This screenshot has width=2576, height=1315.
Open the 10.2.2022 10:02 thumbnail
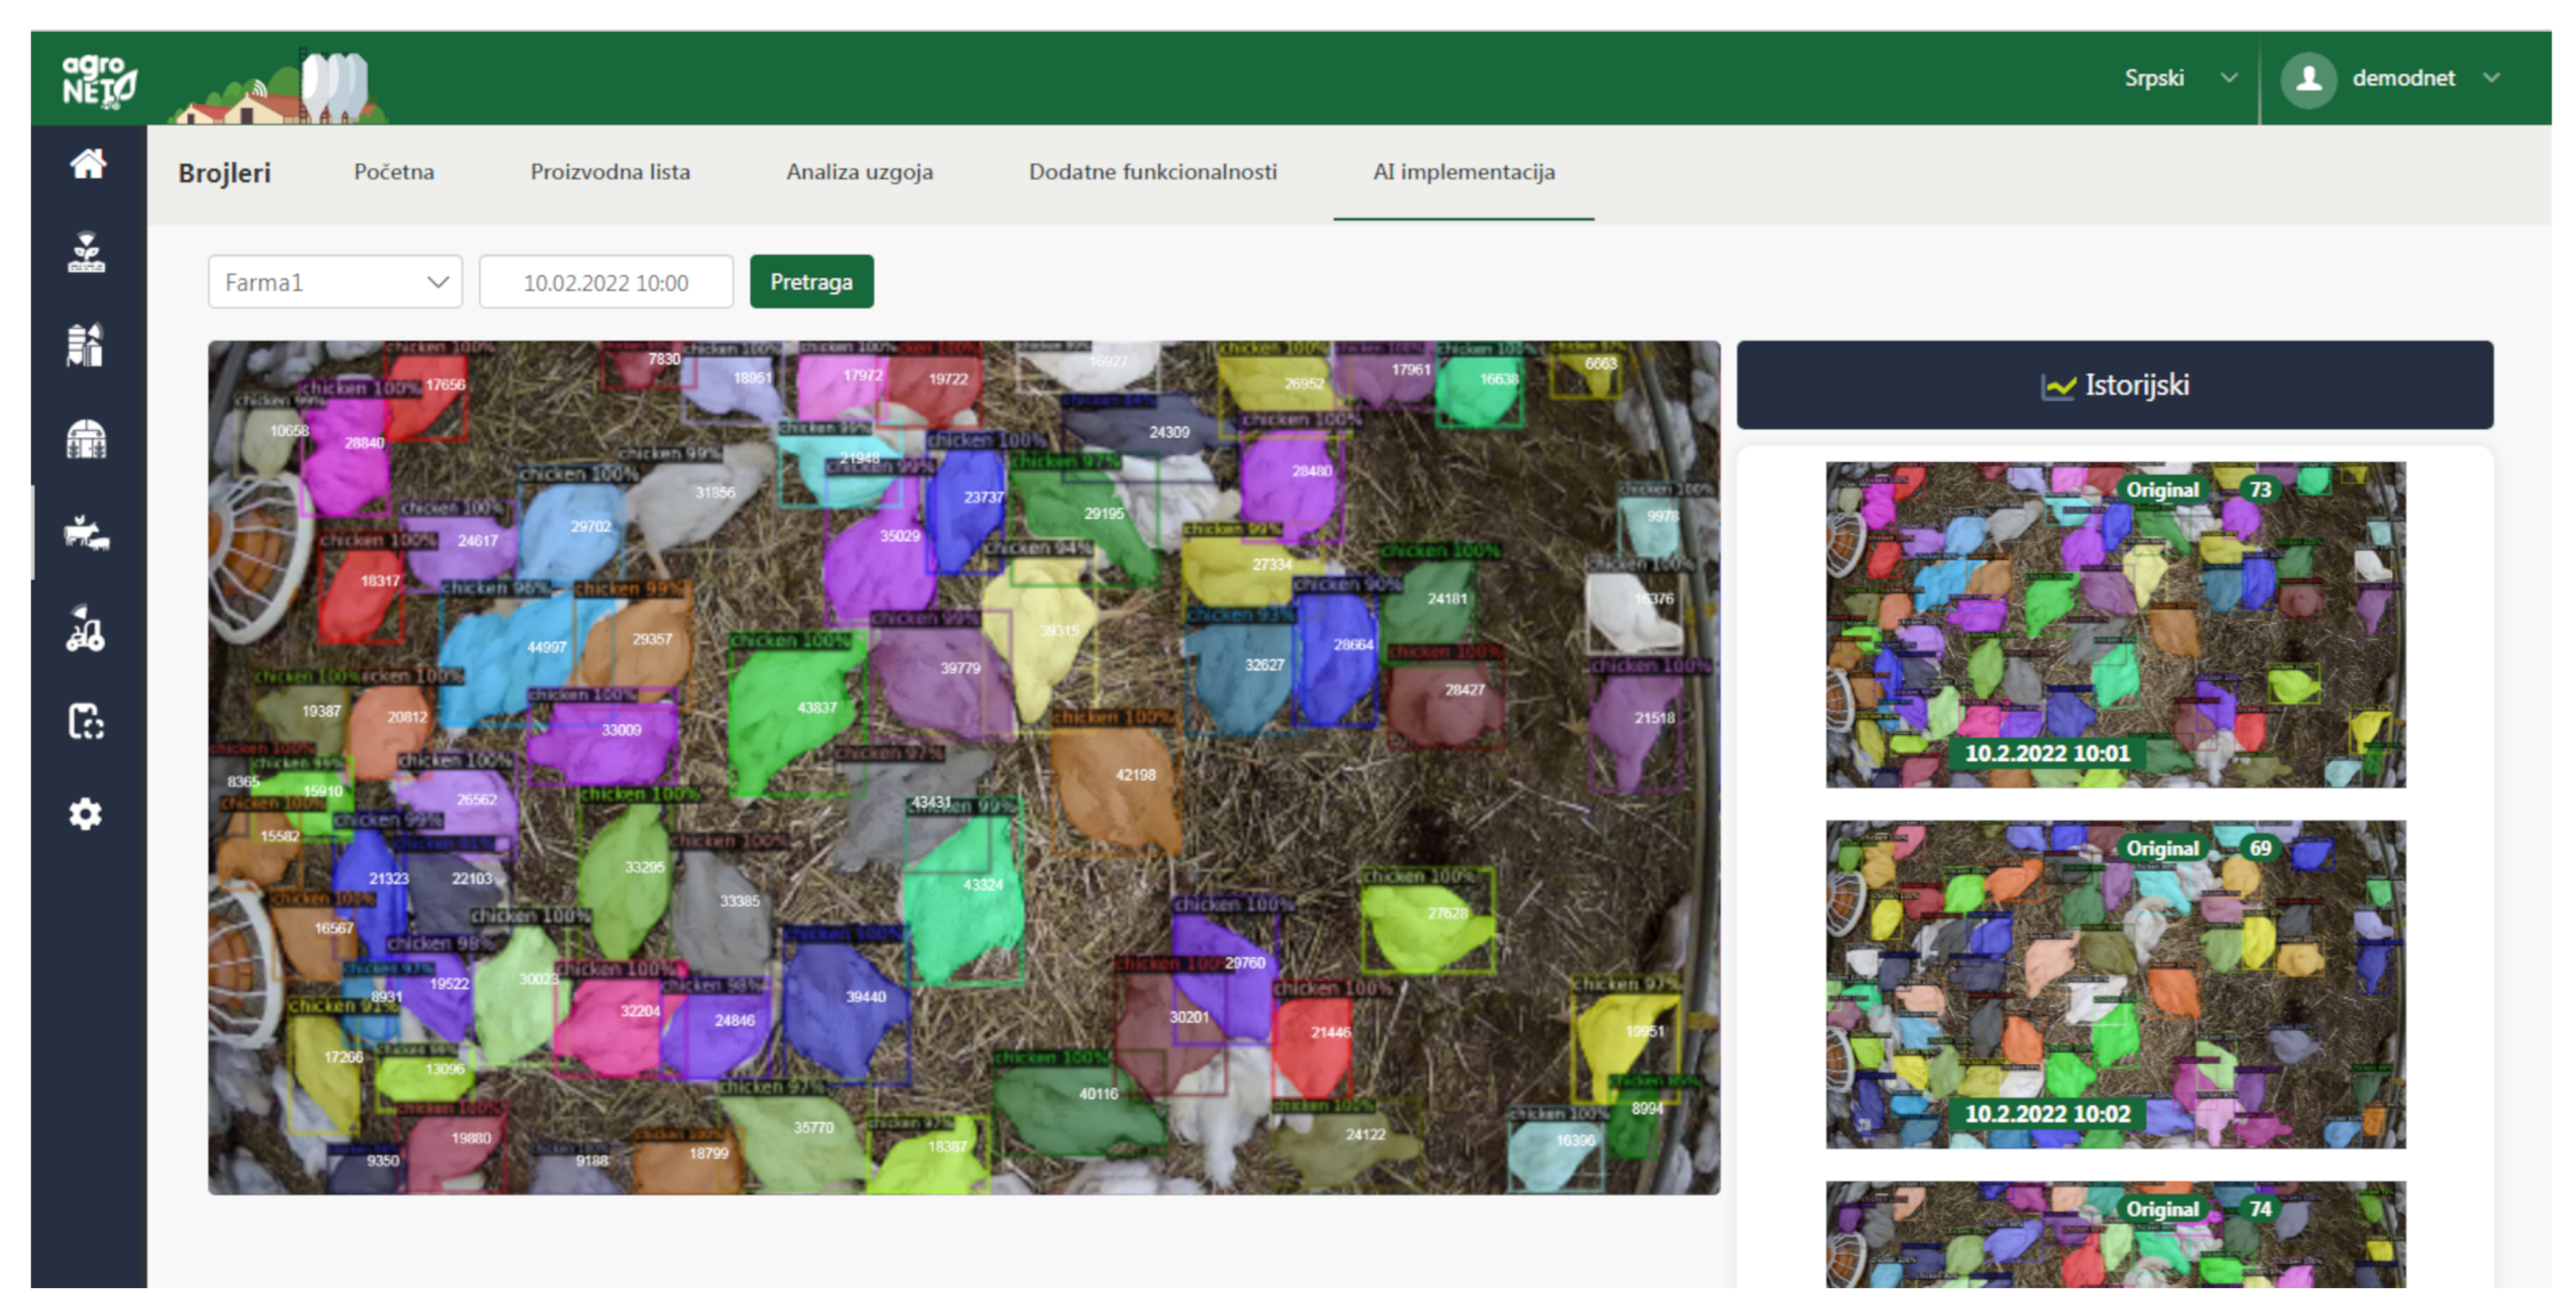point(2115,984)
